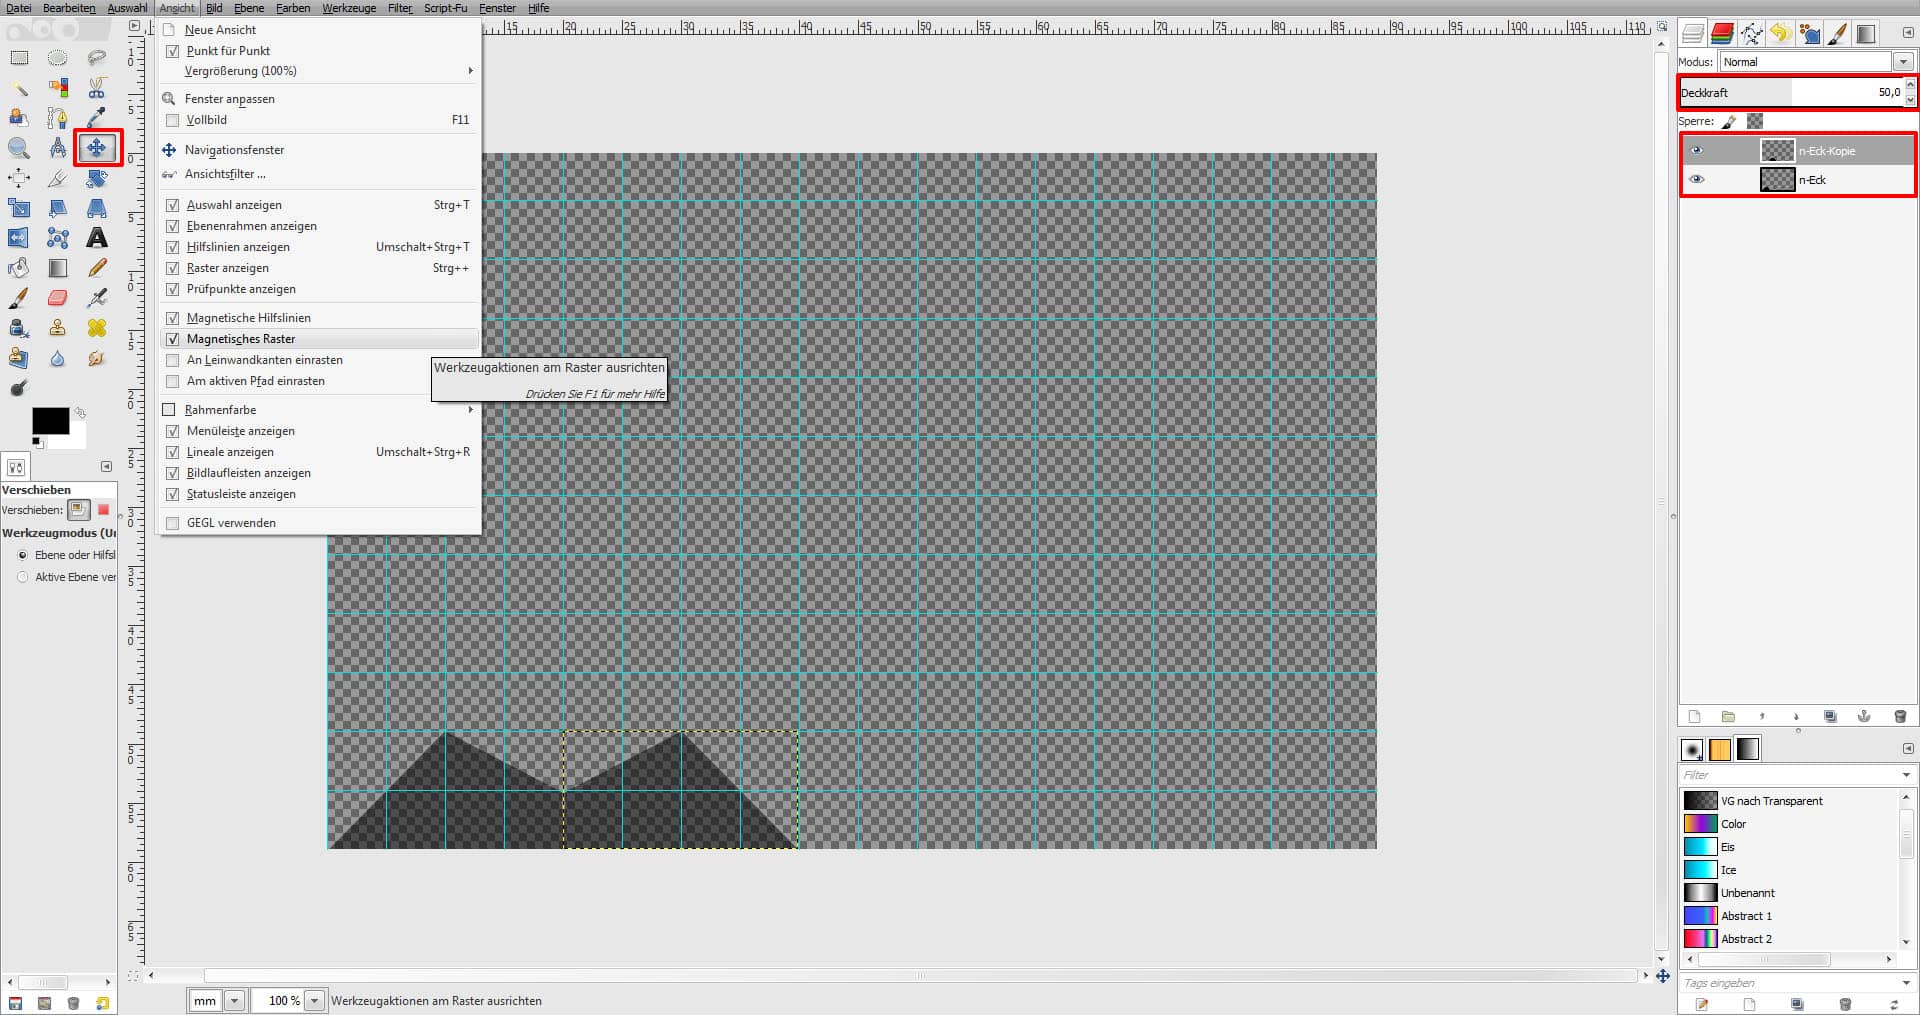The height and width of the screenshot is (1015, 1920).
Task: Create a new layer in the Layers panel
Action: [x=1694, y=716]
